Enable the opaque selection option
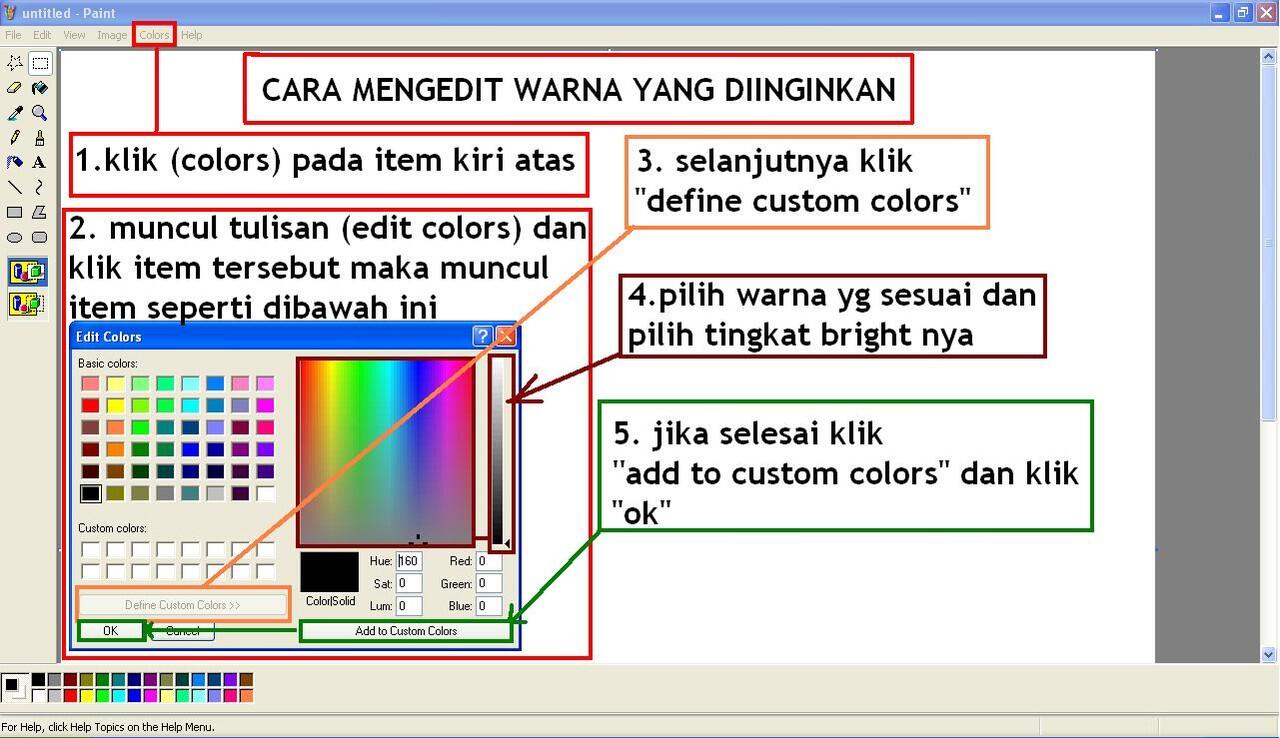This screenshot has height=738, width=1280. pos(27,272)
